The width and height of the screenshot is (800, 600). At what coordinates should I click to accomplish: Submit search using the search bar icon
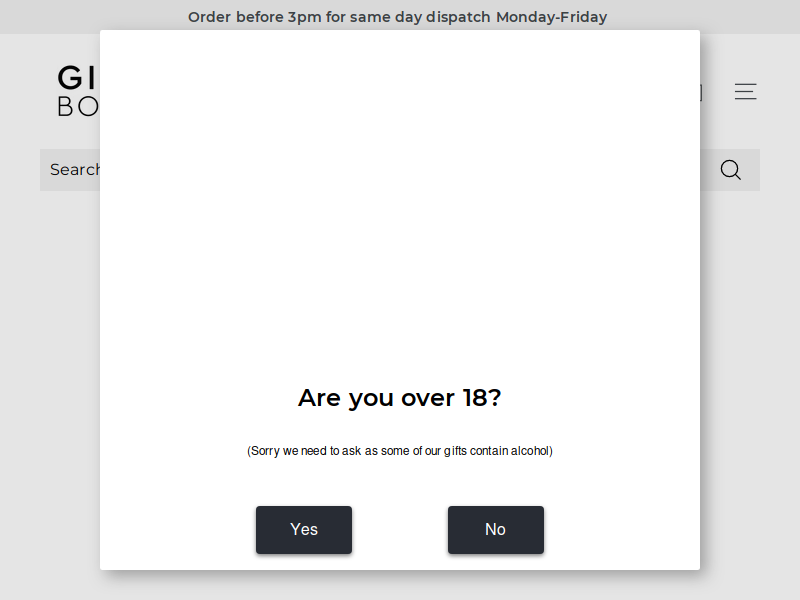click(731, 170)
